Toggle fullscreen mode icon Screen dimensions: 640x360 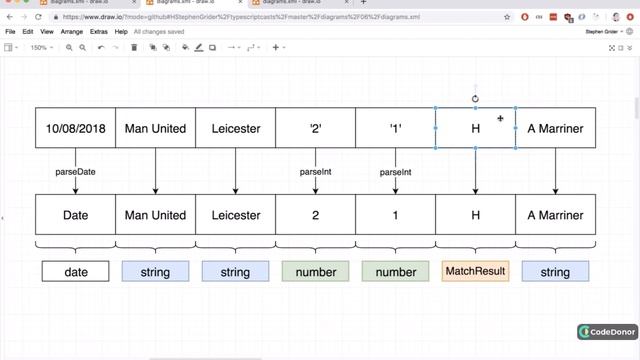[x=612, y=48]
